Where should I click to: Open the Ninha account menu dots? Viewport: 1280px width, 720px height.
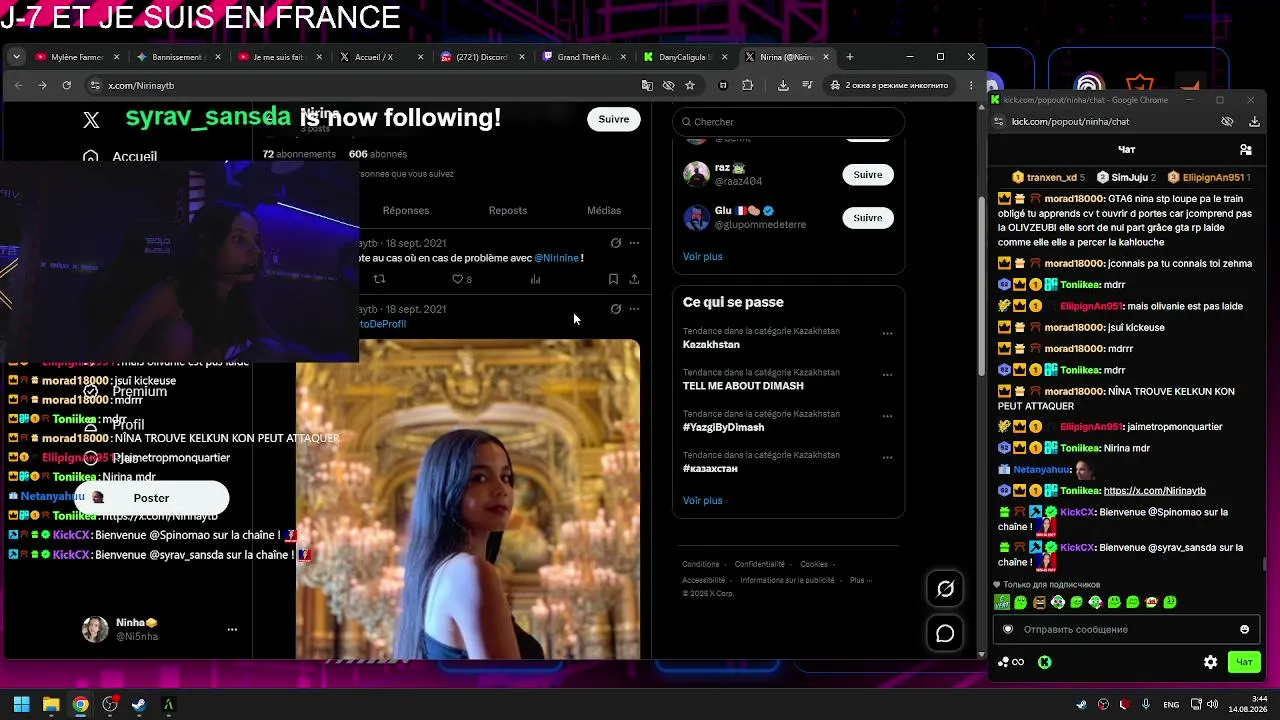(x=232, y=629)
